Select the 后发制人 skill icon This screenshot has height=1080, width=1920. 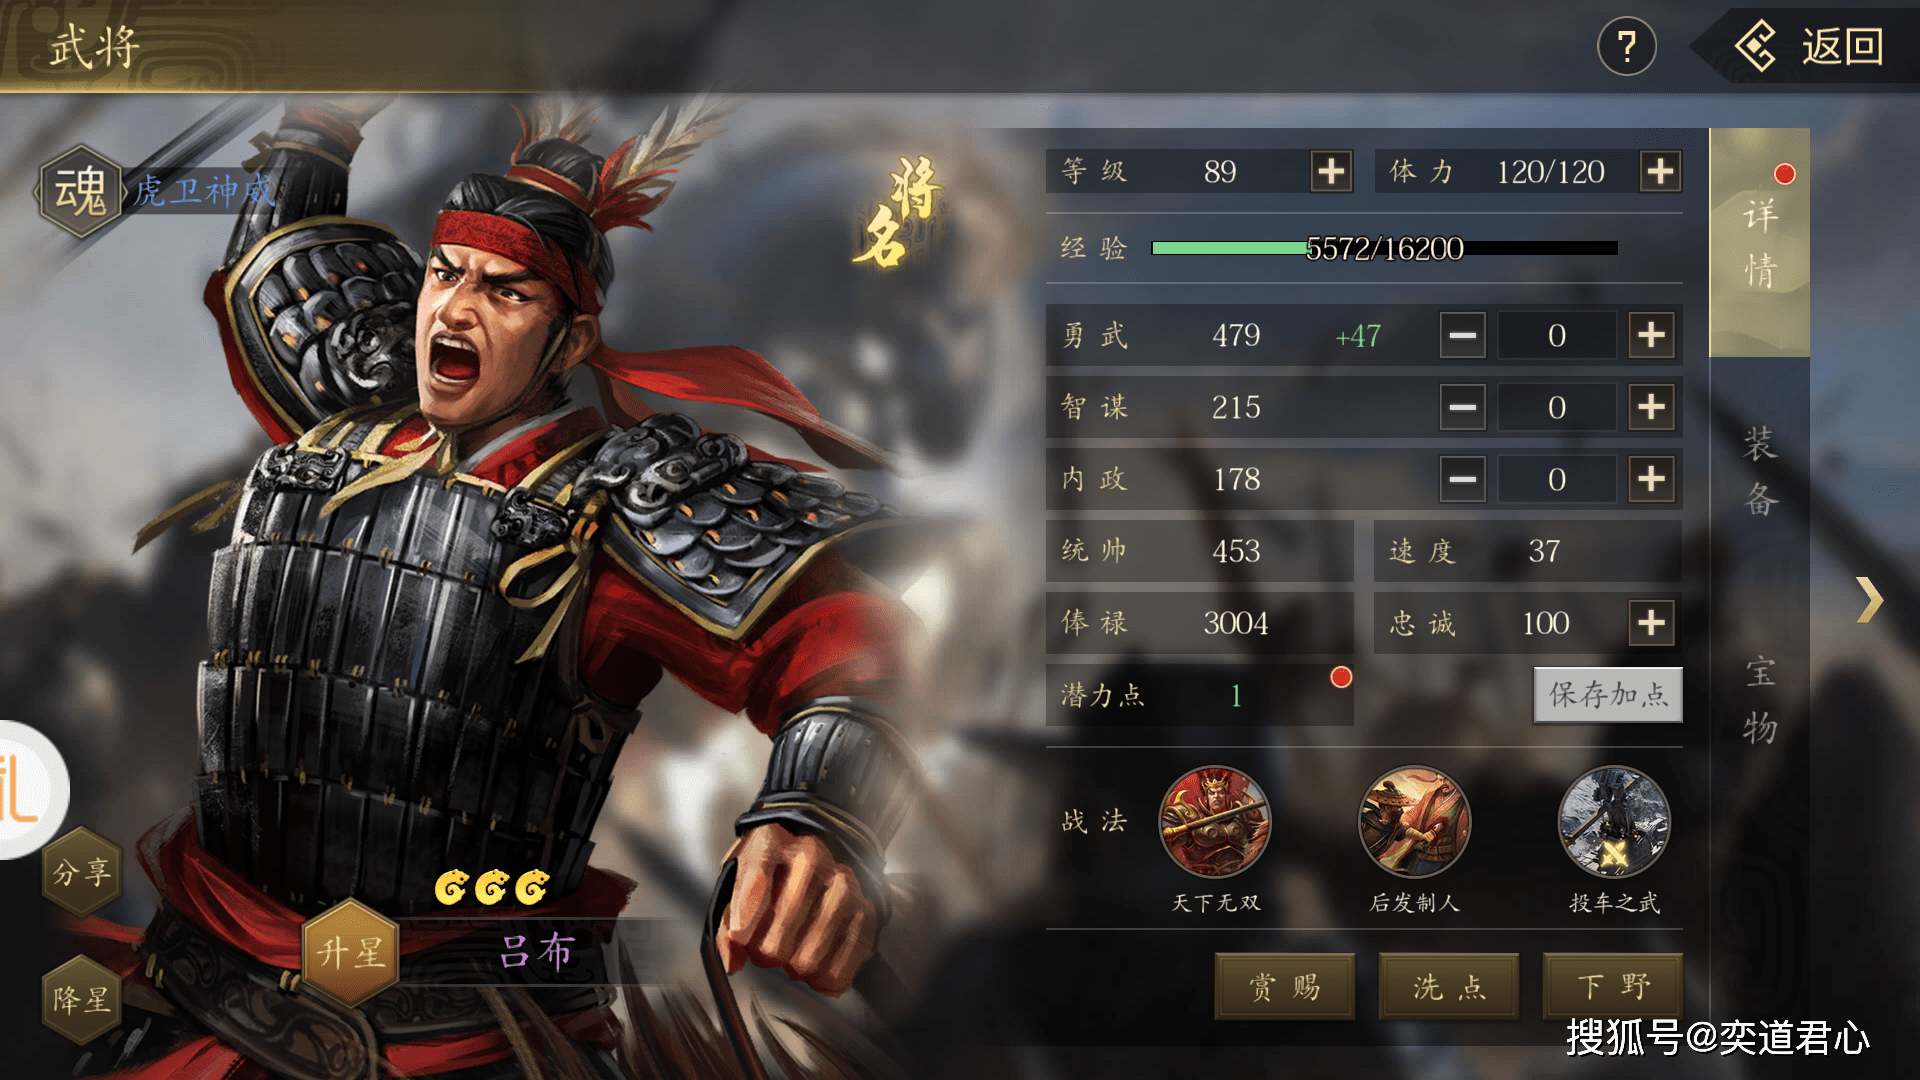click(1414, 822)
